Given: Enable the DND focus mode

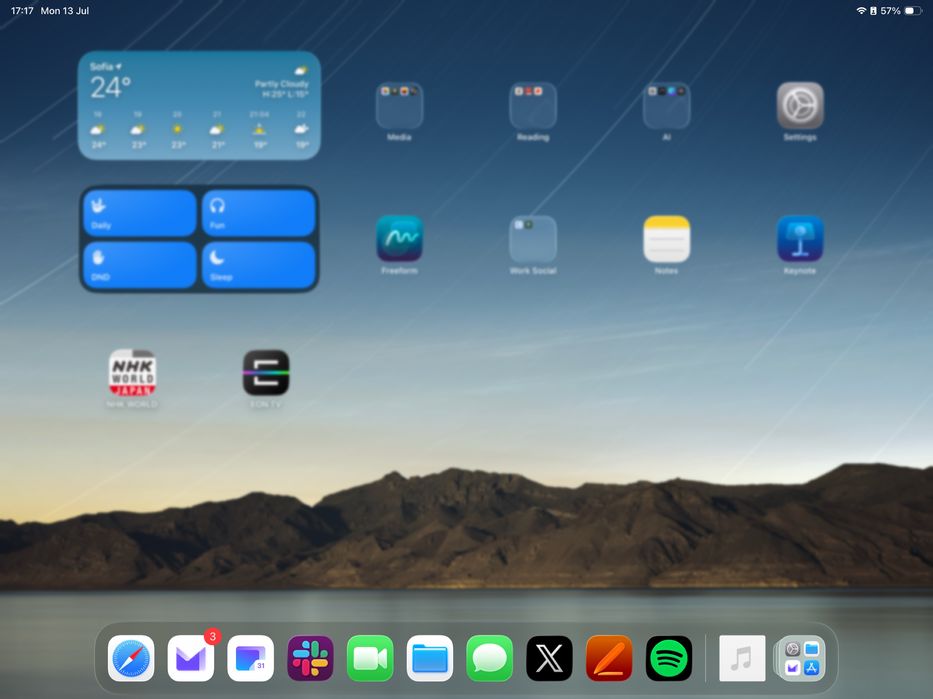Looking at the screenshot, I should point(140,265).
